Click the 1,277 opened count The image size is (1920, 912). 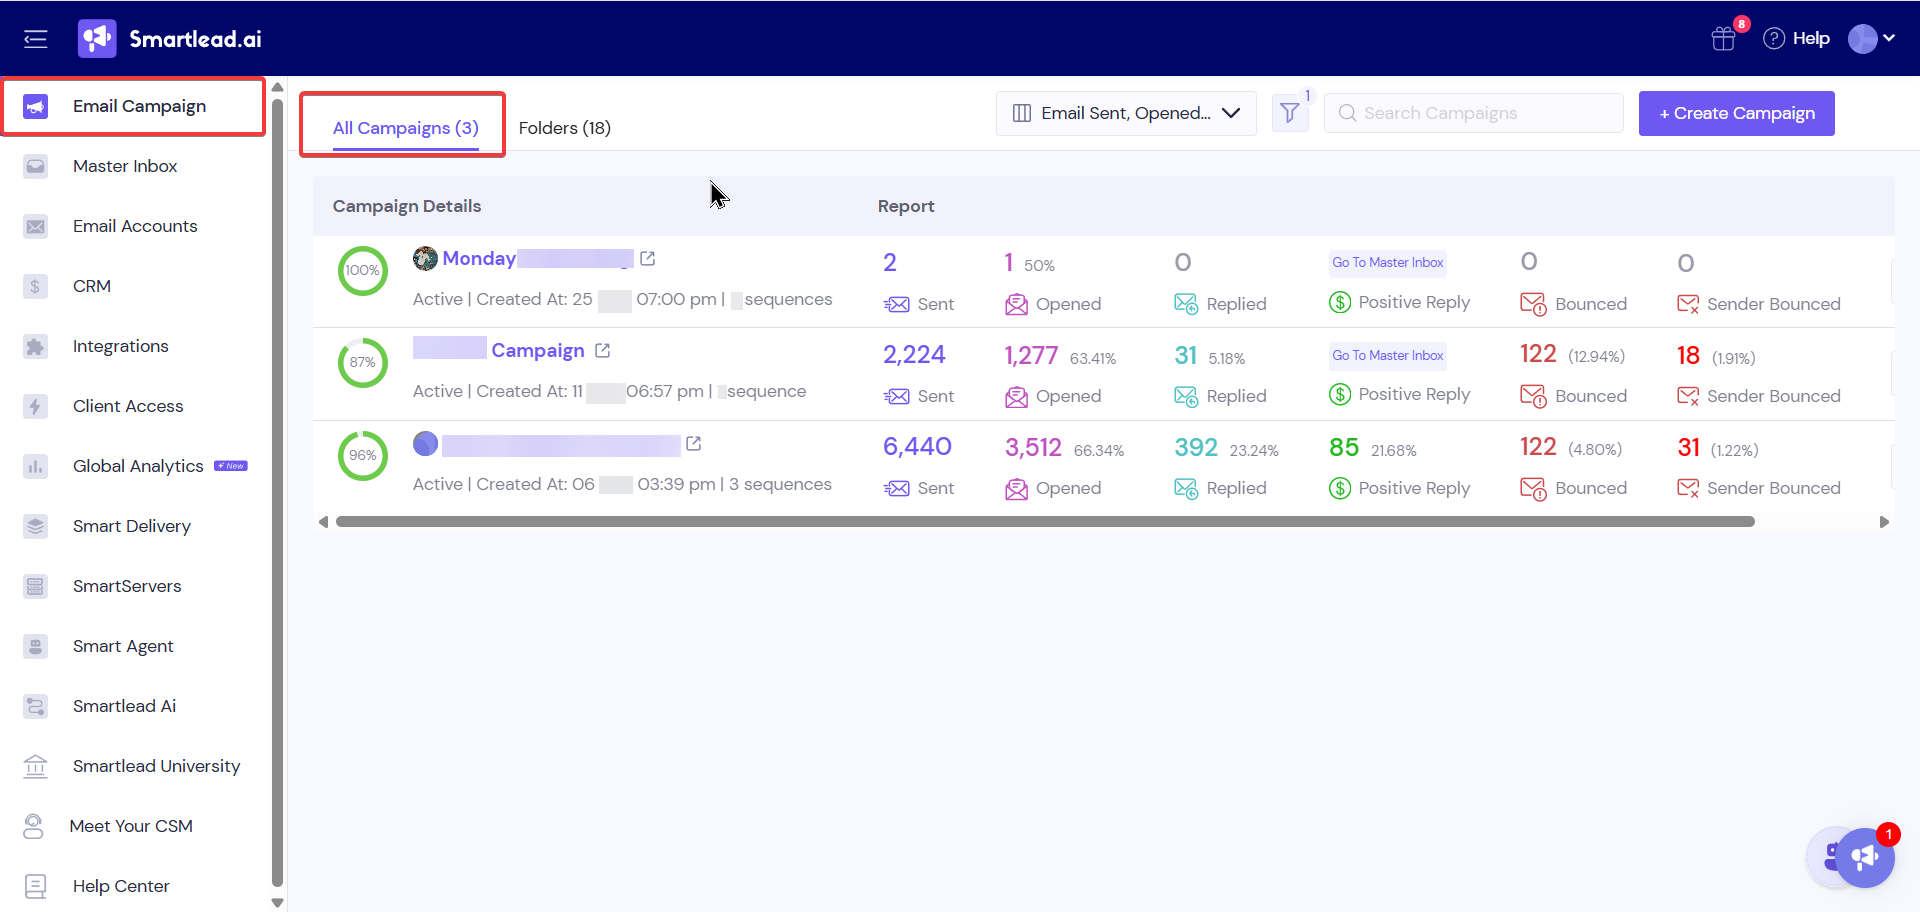pos(1031,355)
